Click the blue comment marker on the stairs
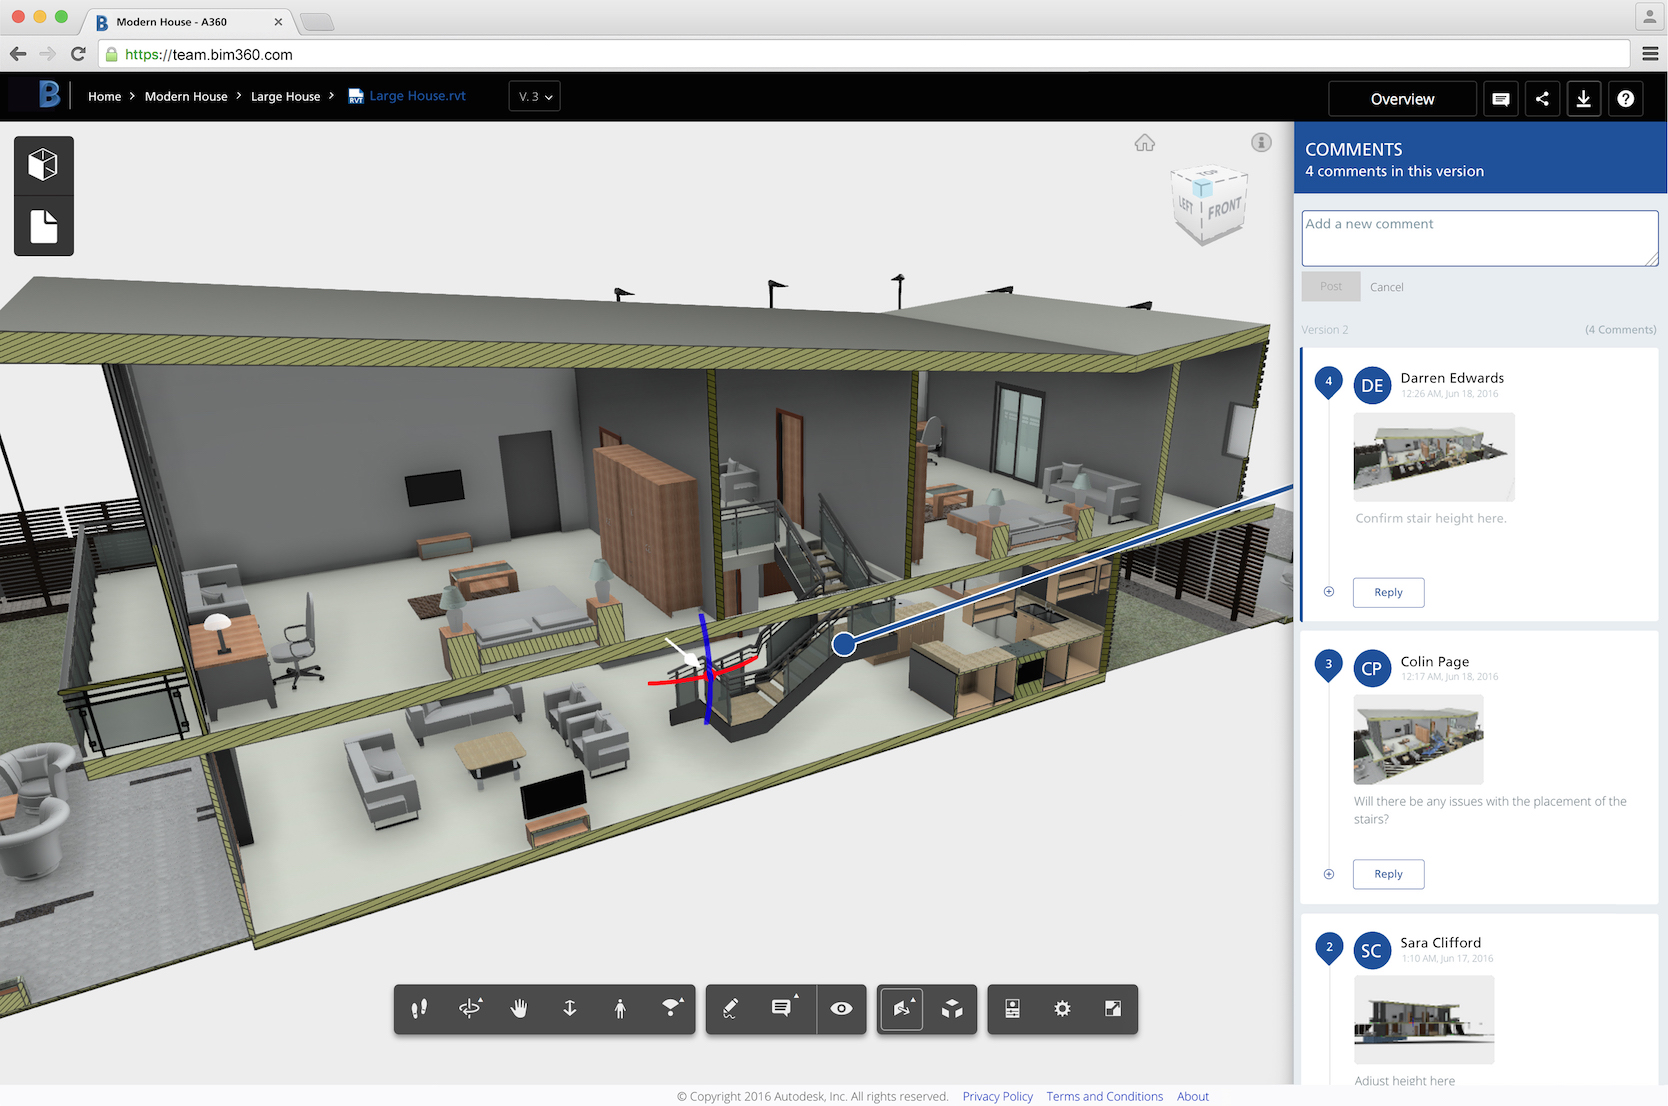 843,644
